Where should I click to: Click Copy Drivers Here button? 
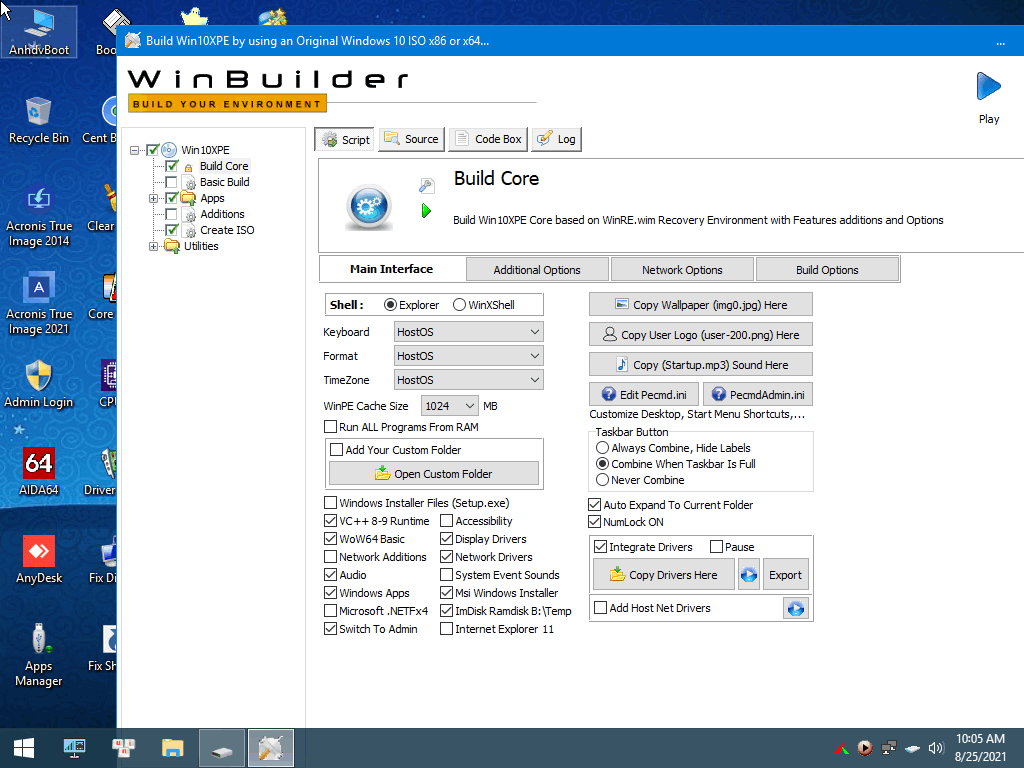[x=664, y=575]
